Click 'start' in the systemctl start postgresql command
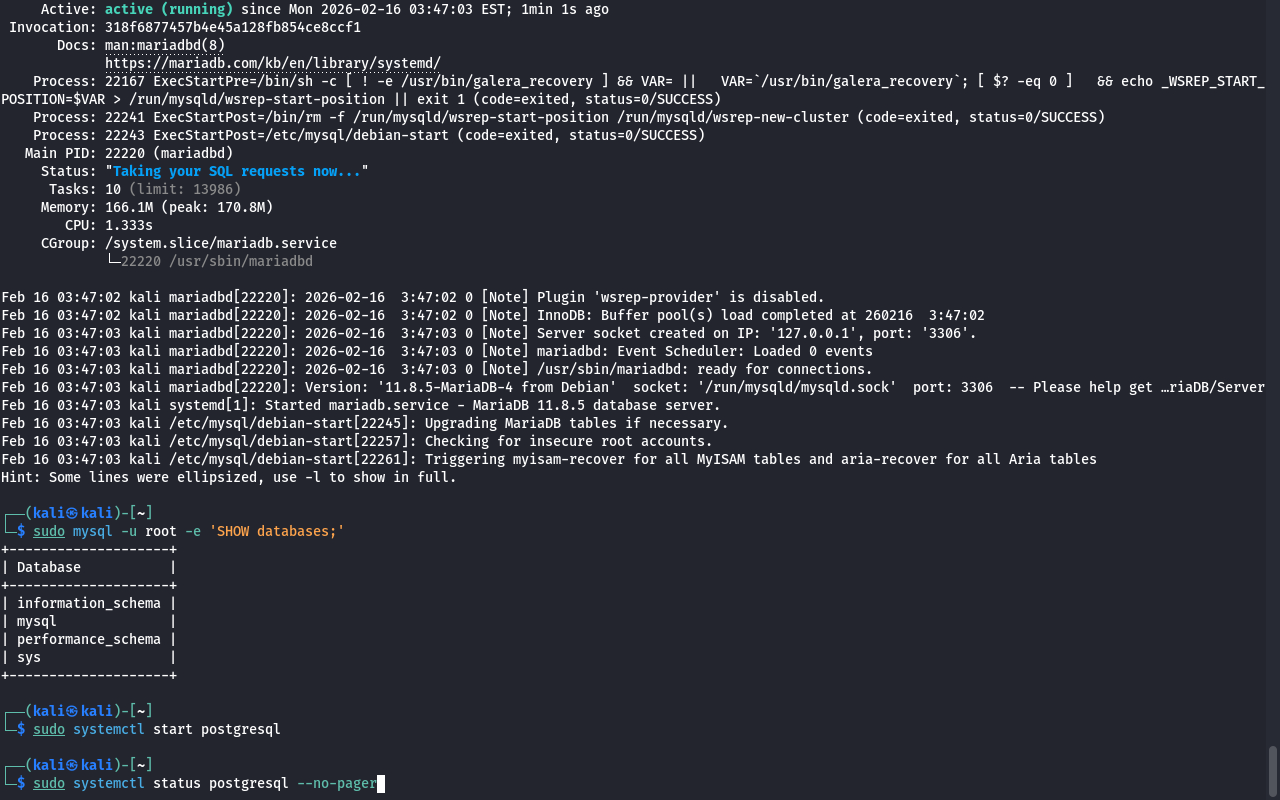The height and width of the screenshot is (800, 1280). tap(173, 729)
